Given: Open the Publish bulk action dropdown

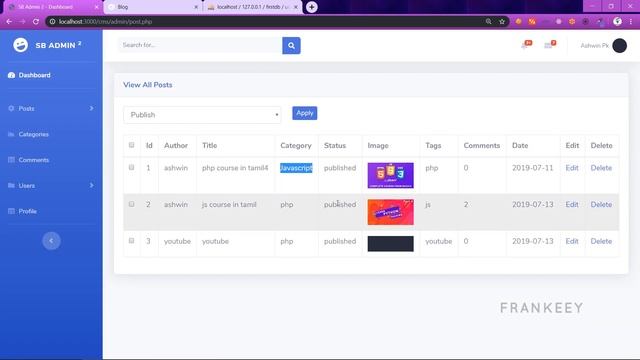Looking at the screenshot, I should coord(202,115).
